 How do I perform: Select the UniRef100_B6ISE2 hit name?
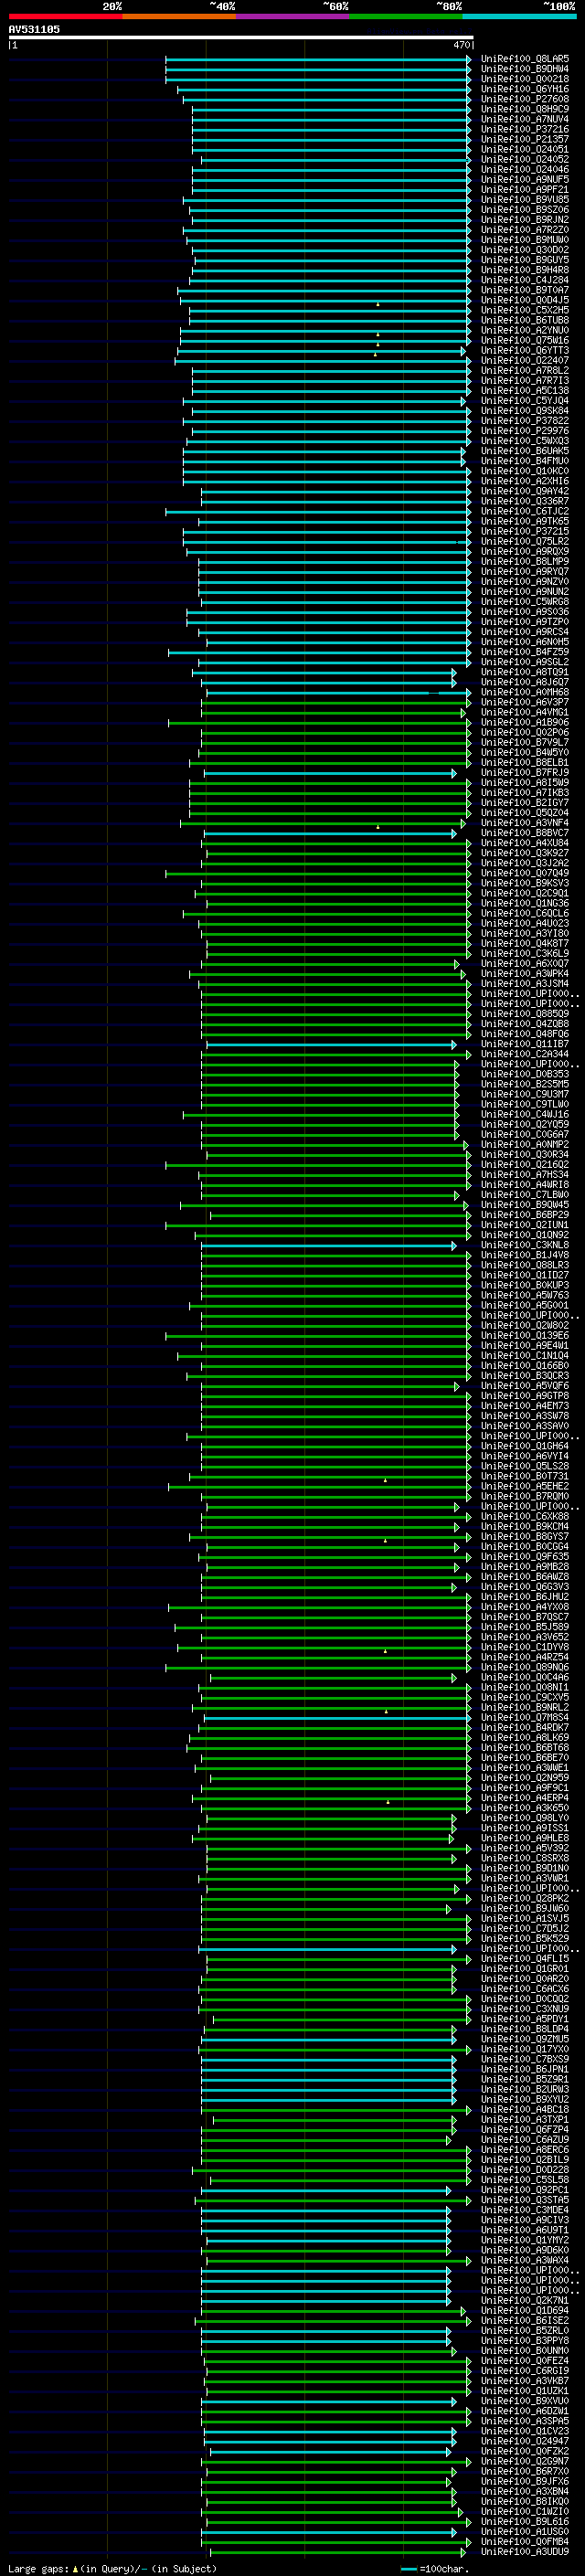pos(524,2320)
